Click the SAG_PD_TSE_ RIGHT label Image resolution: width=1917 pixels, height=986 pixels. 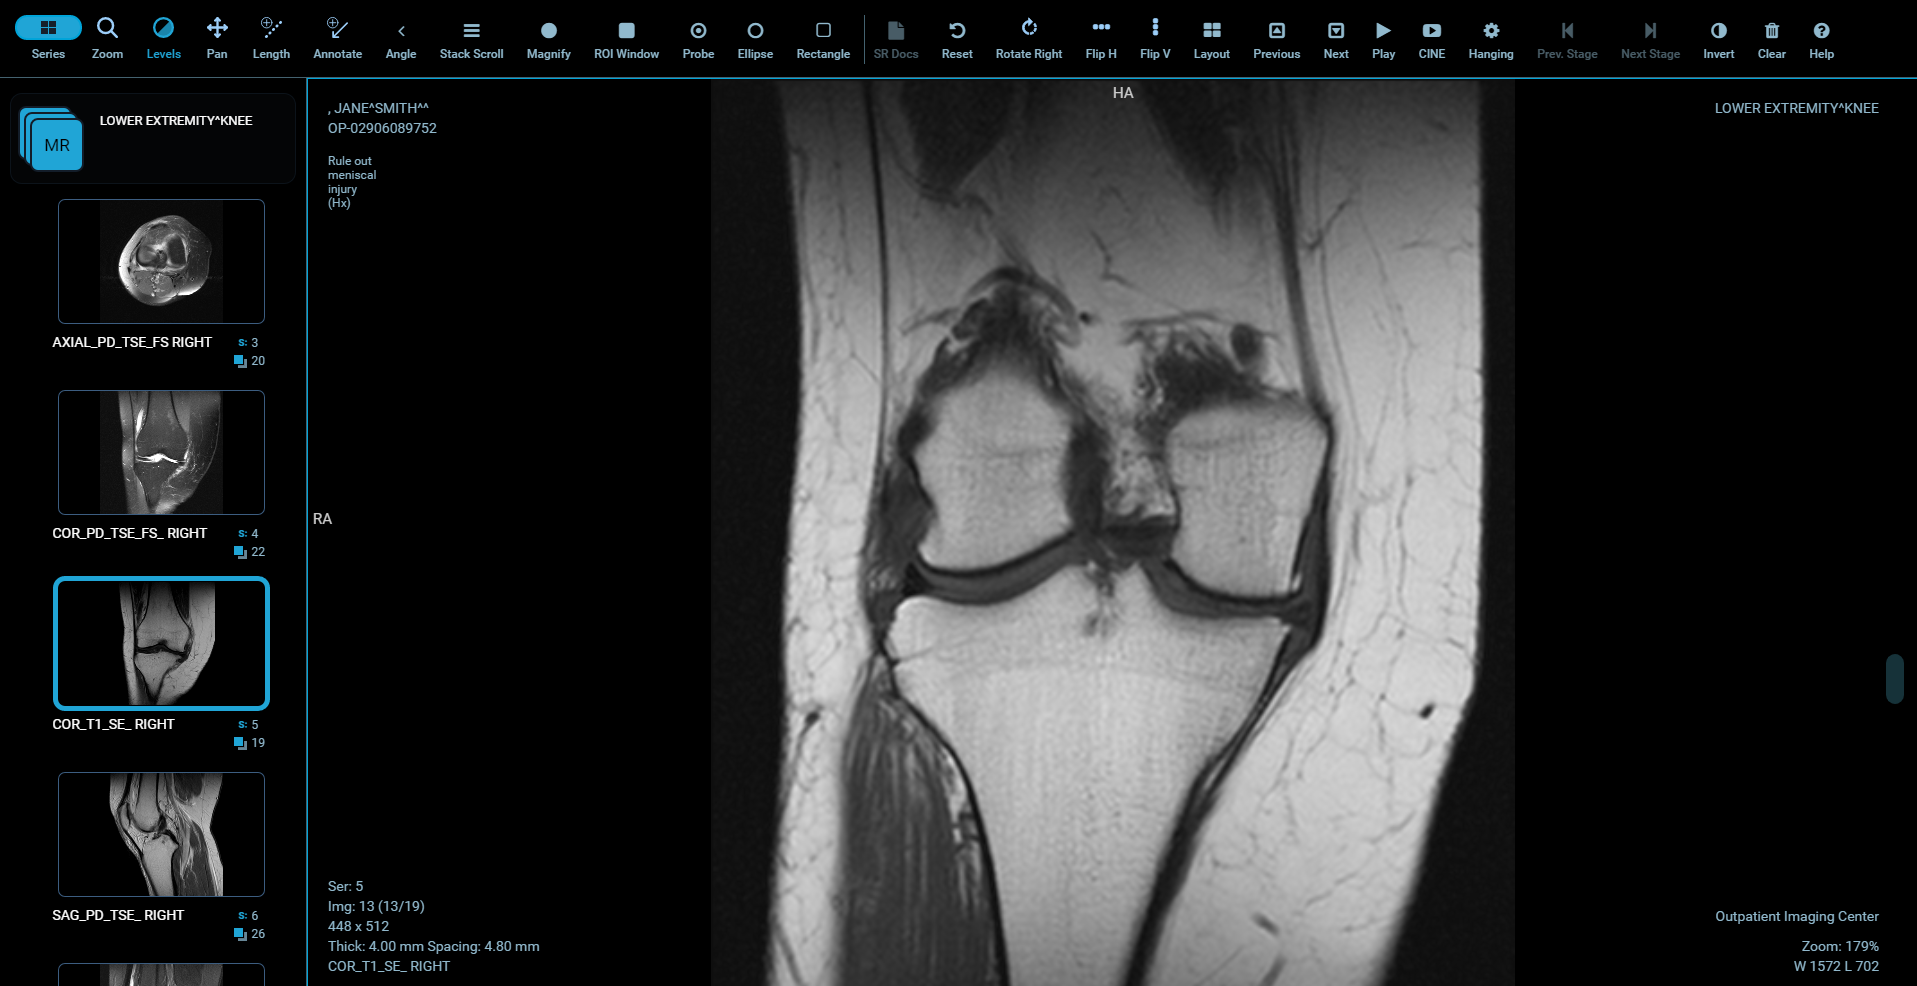tap(118, 915)
